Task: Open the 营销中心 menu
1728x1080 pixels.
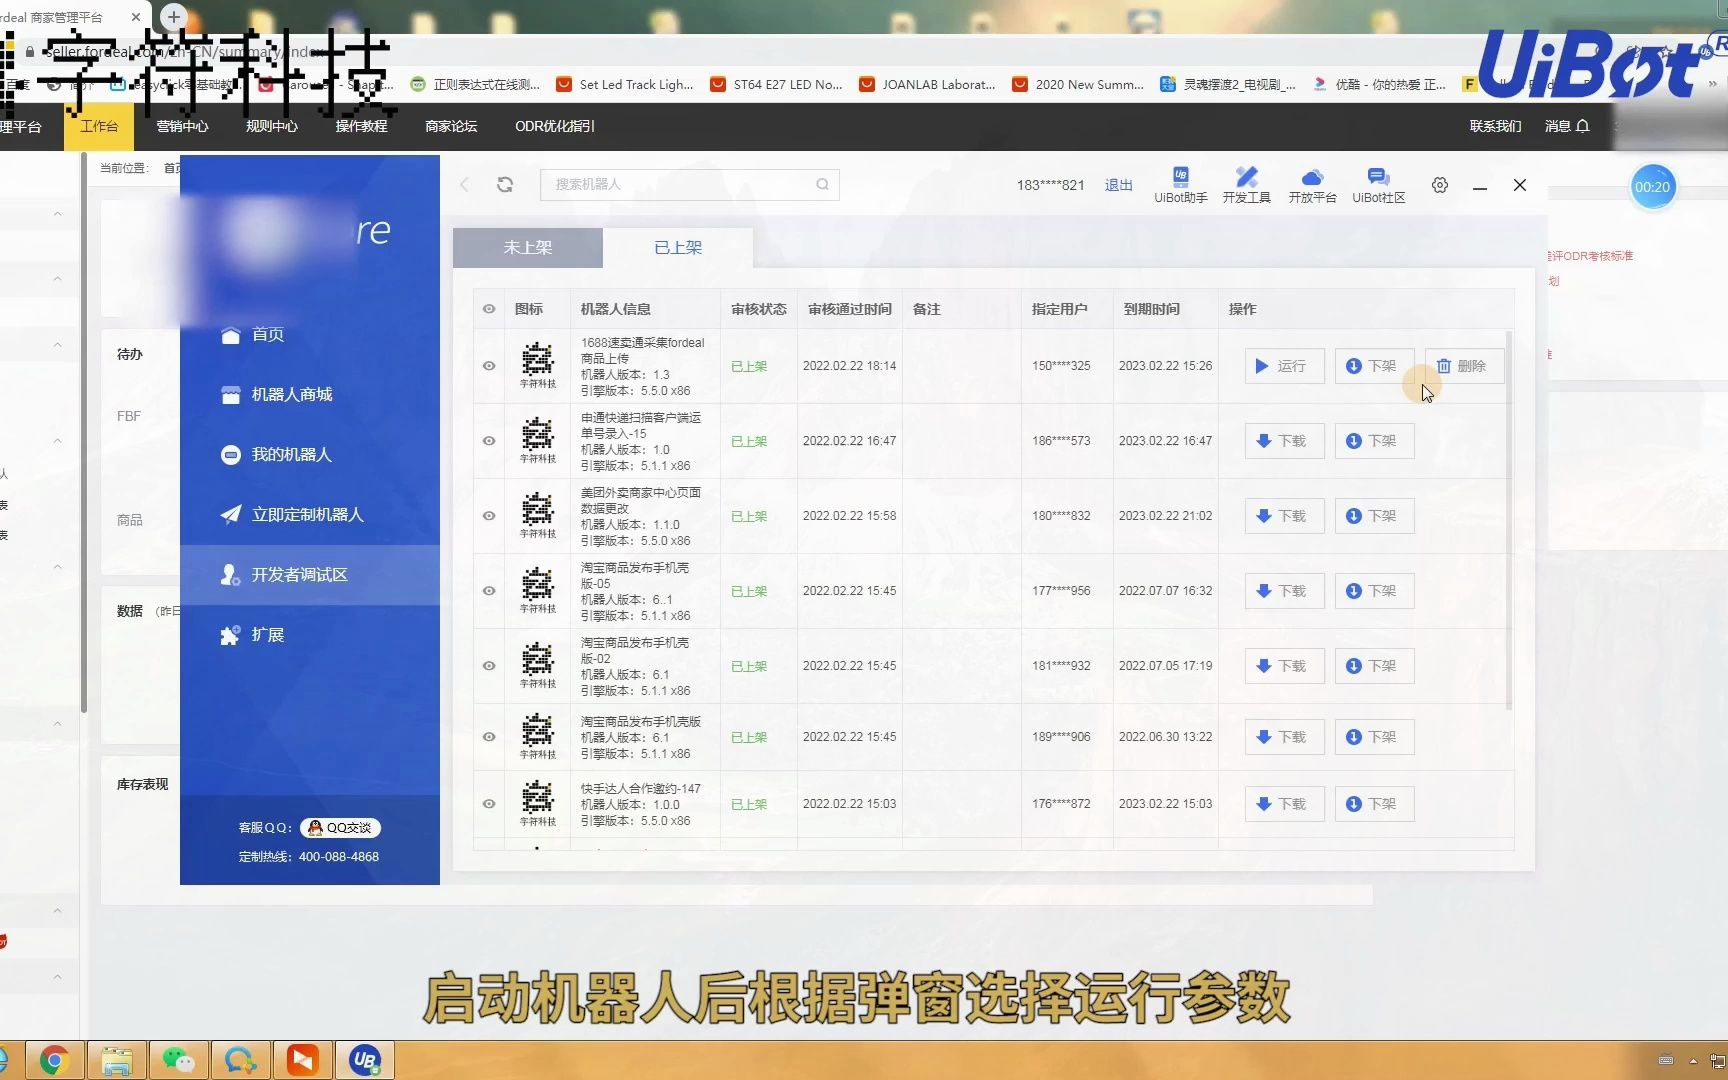Action: 183,126
